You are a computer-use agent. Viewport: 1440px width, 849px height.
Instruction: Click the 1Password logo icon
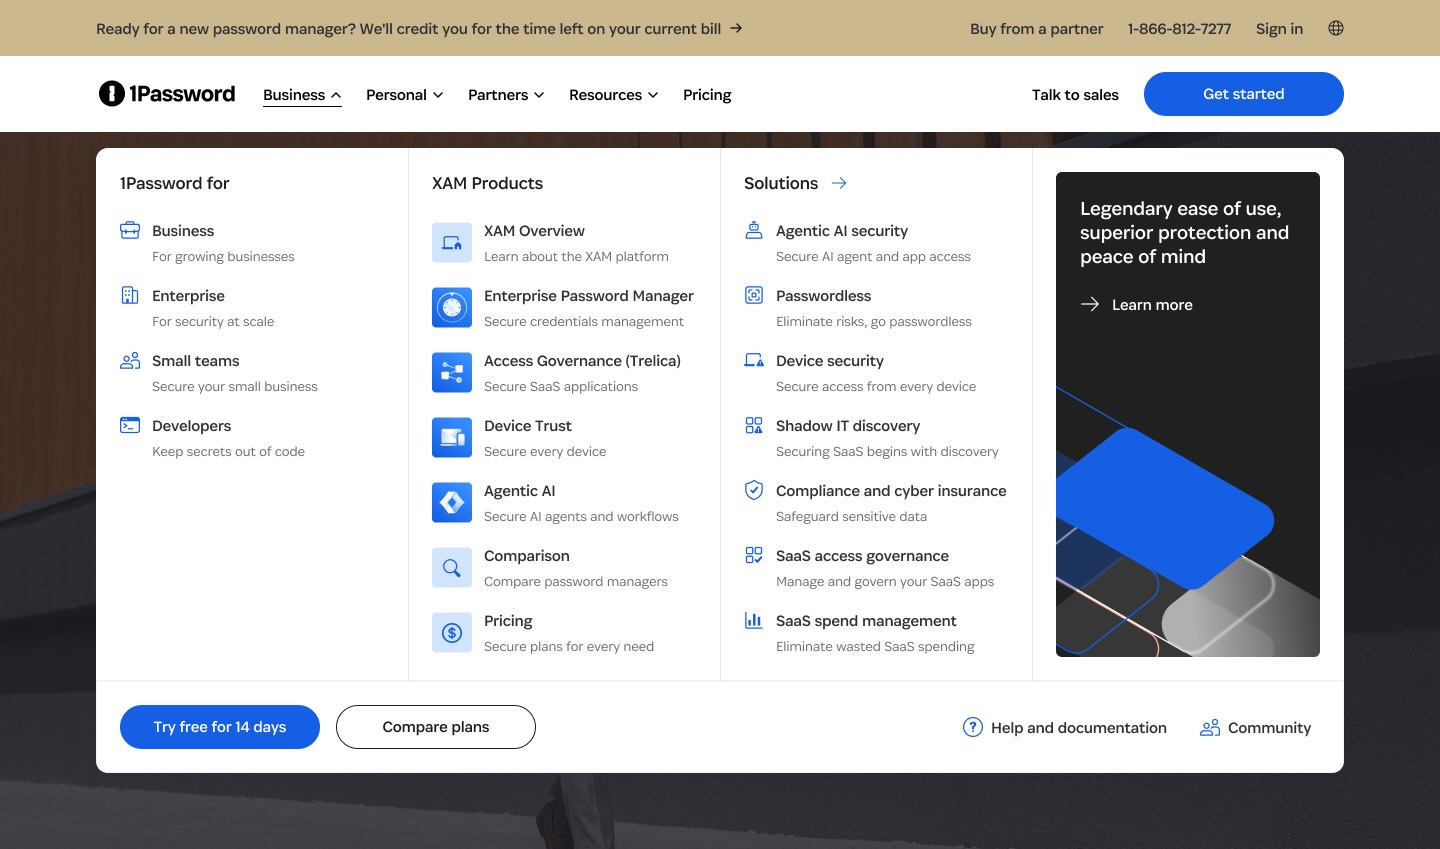pyautogui.click(x=111, y=94)
